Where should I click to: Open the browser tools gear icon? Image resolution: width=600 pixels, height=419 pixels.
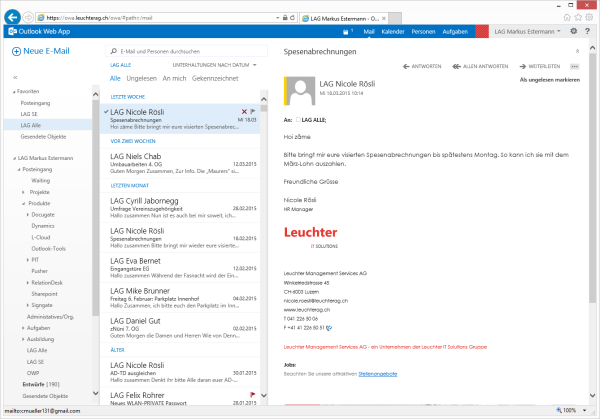coord(590,18)
